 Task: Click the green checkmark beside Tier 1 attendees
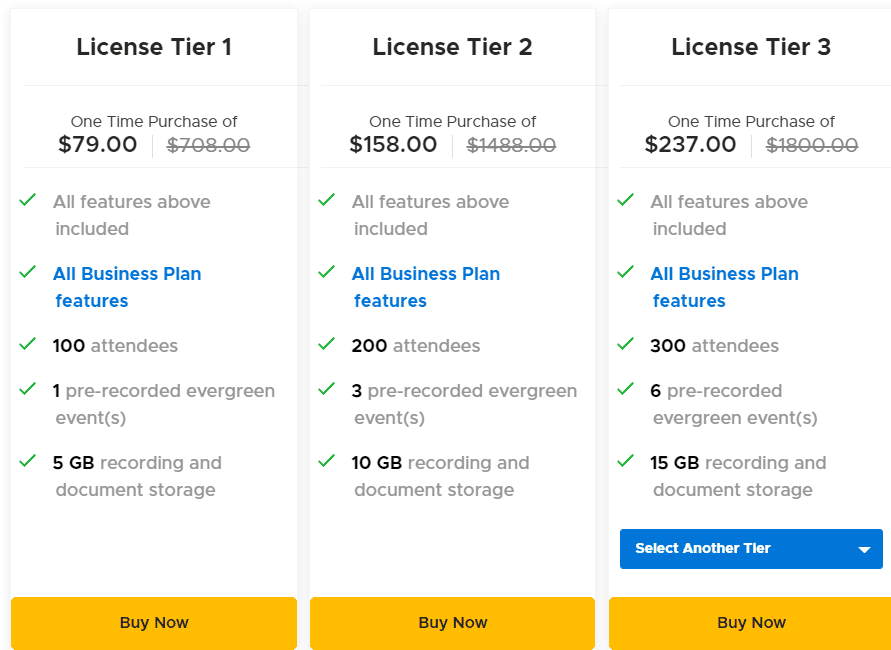[28, 344]
